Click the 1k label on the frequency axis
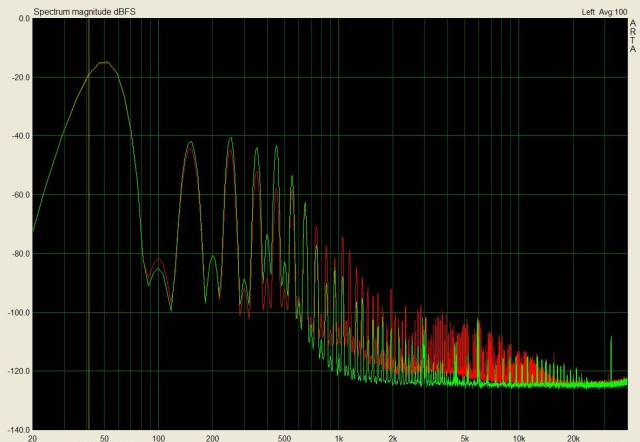The width and height of the screenshot is (640, 442). 339,437
